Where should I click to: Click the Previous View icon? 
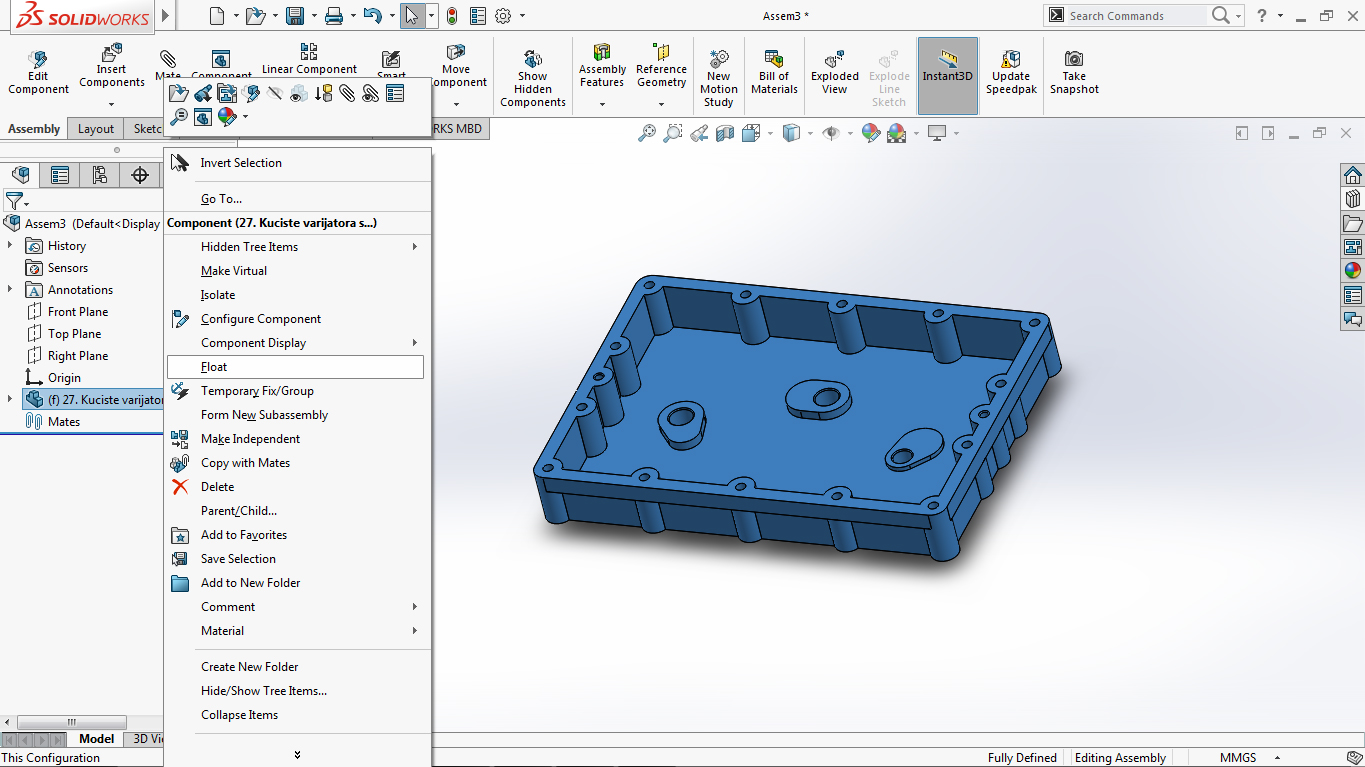coord(699,132)
